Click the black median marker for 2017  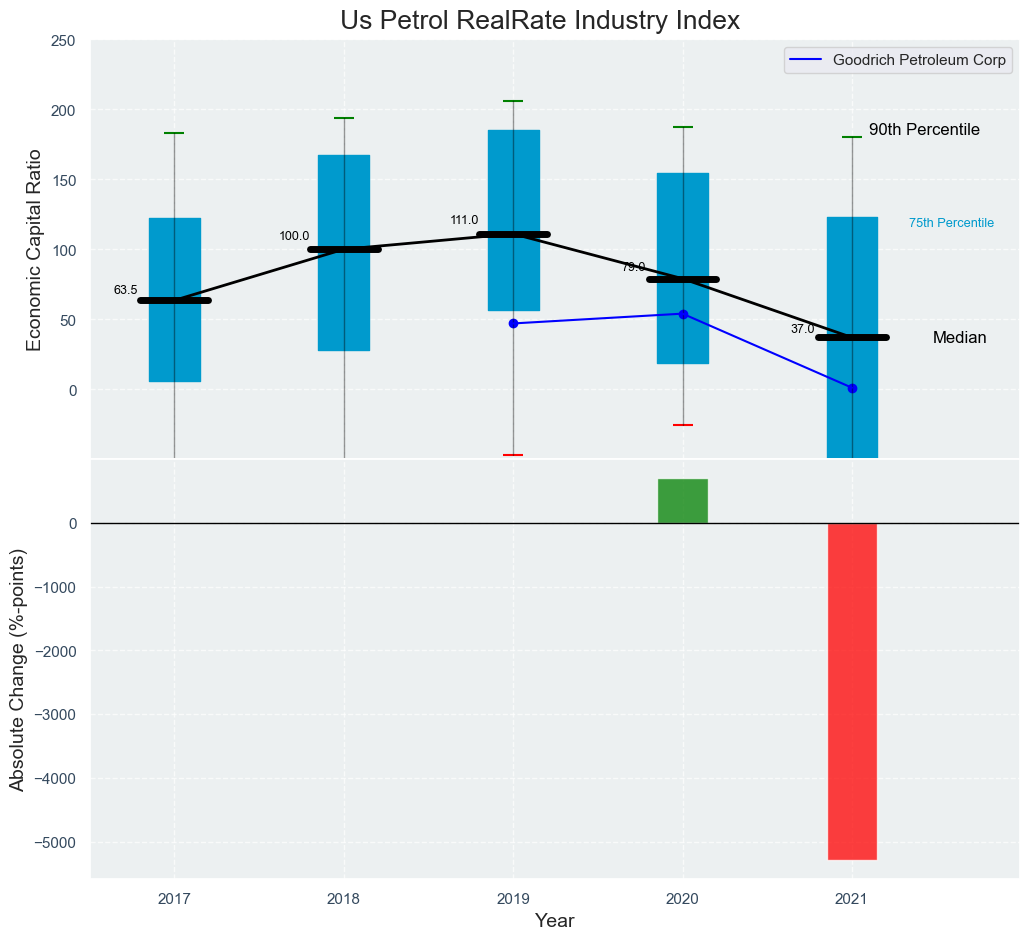[175, 301]
